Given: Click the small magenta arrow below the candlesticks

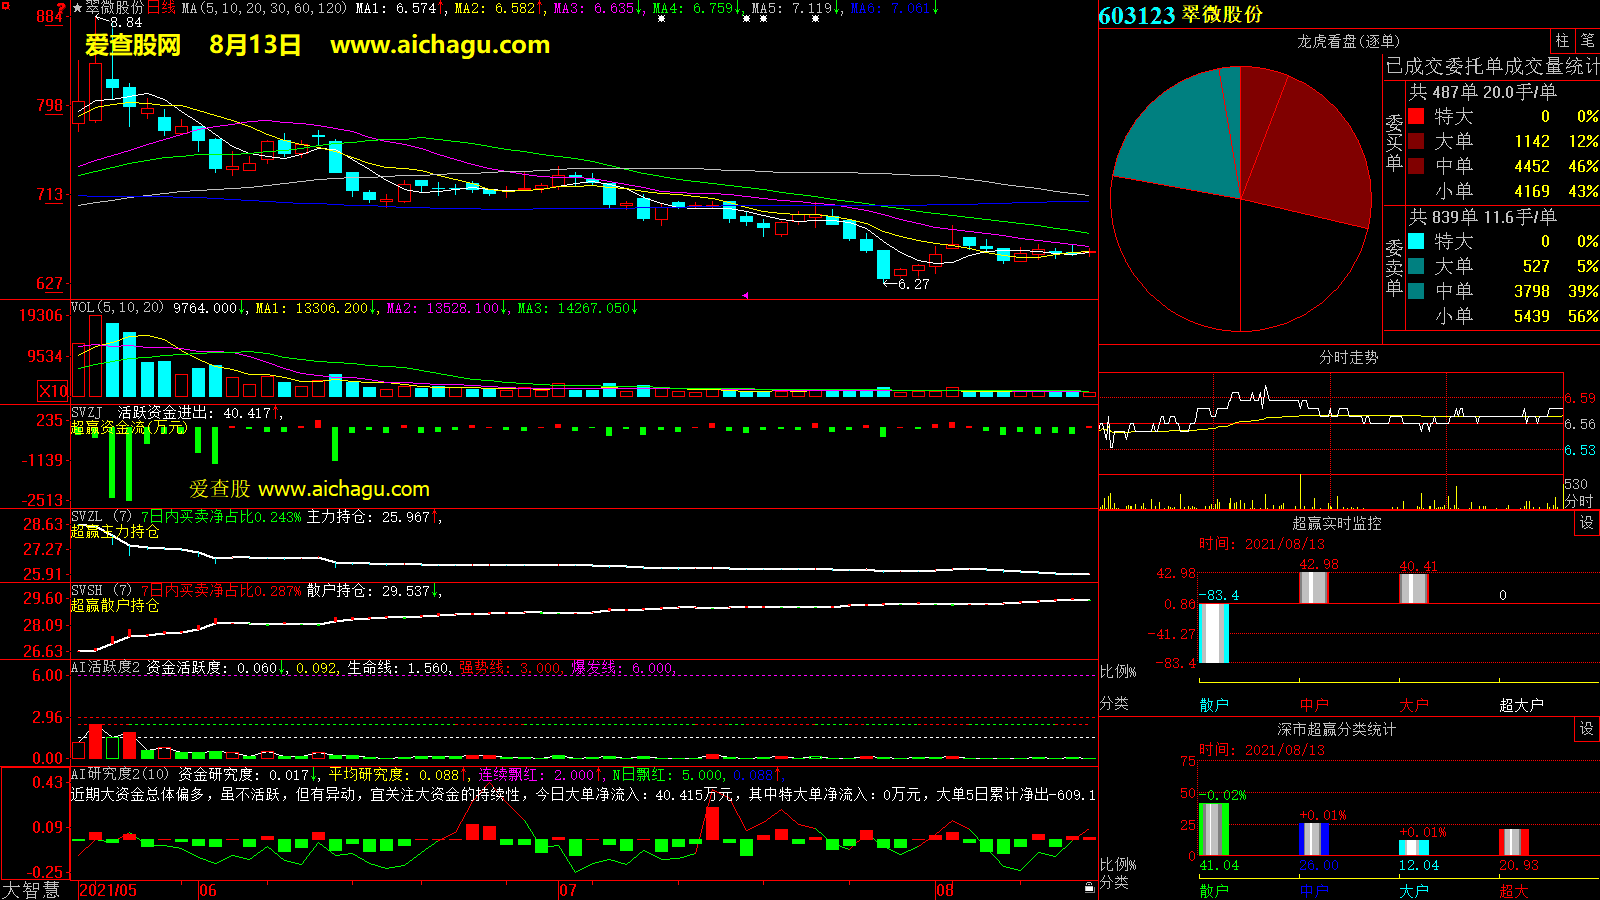Looking at the screenshot, I should [x=744, y=295].
